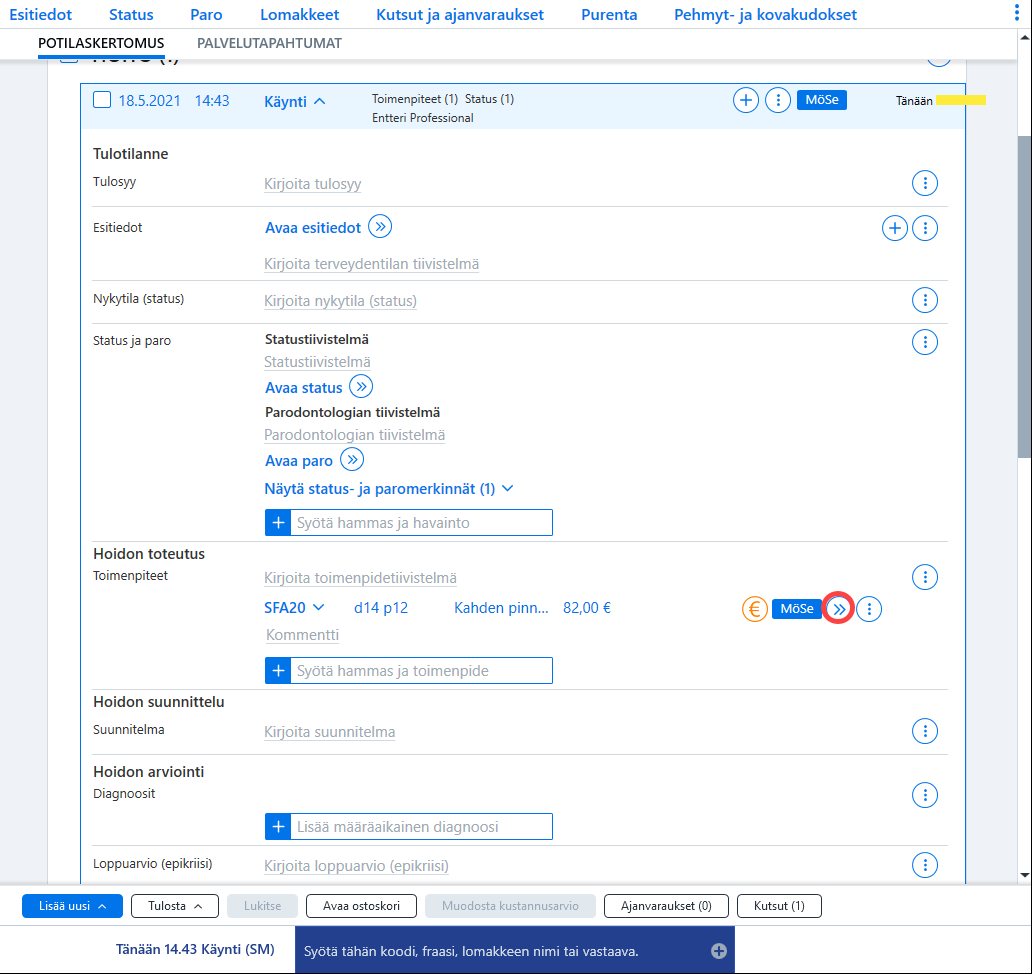Viewport: 1032px width, 974px height.
Task: Click the 82,00 € price
Action: (587, 607)
